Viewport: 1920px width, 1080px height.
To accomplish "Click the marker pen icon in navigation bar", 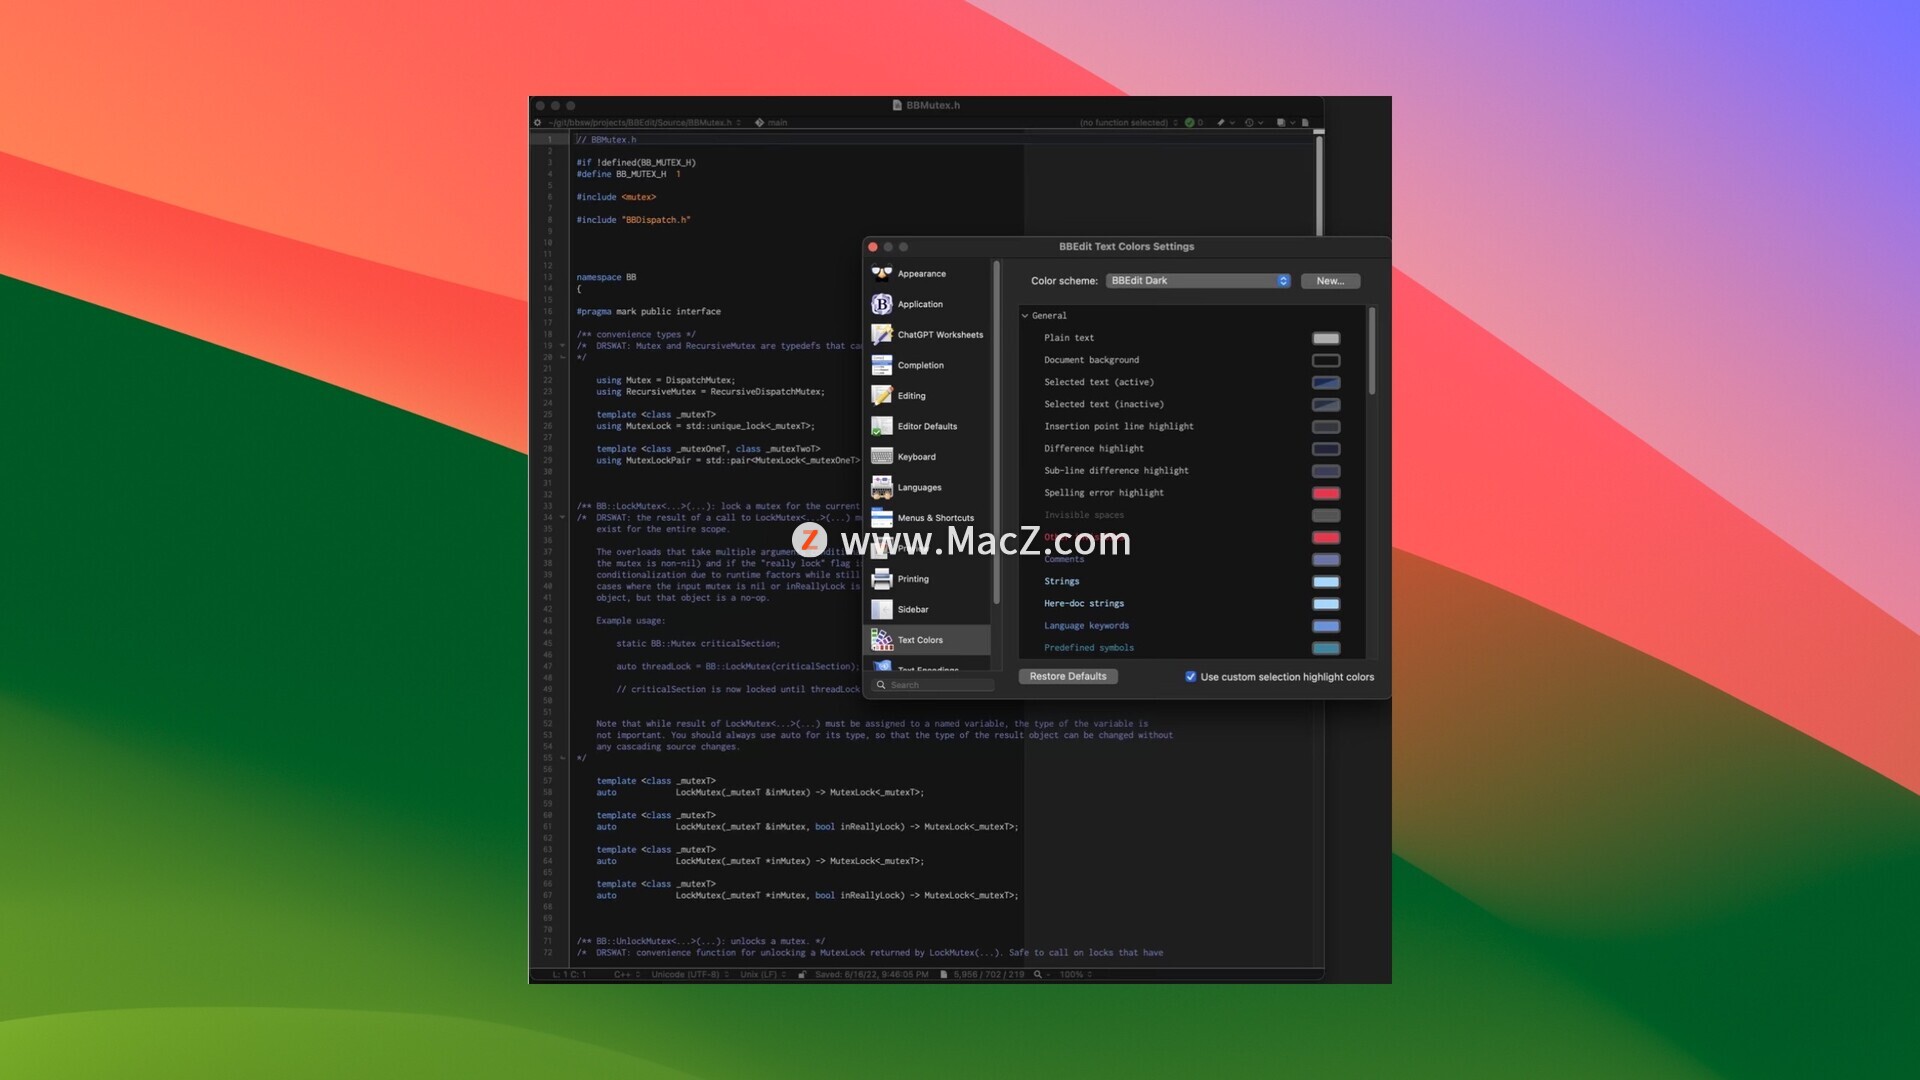I will 1220,123.
